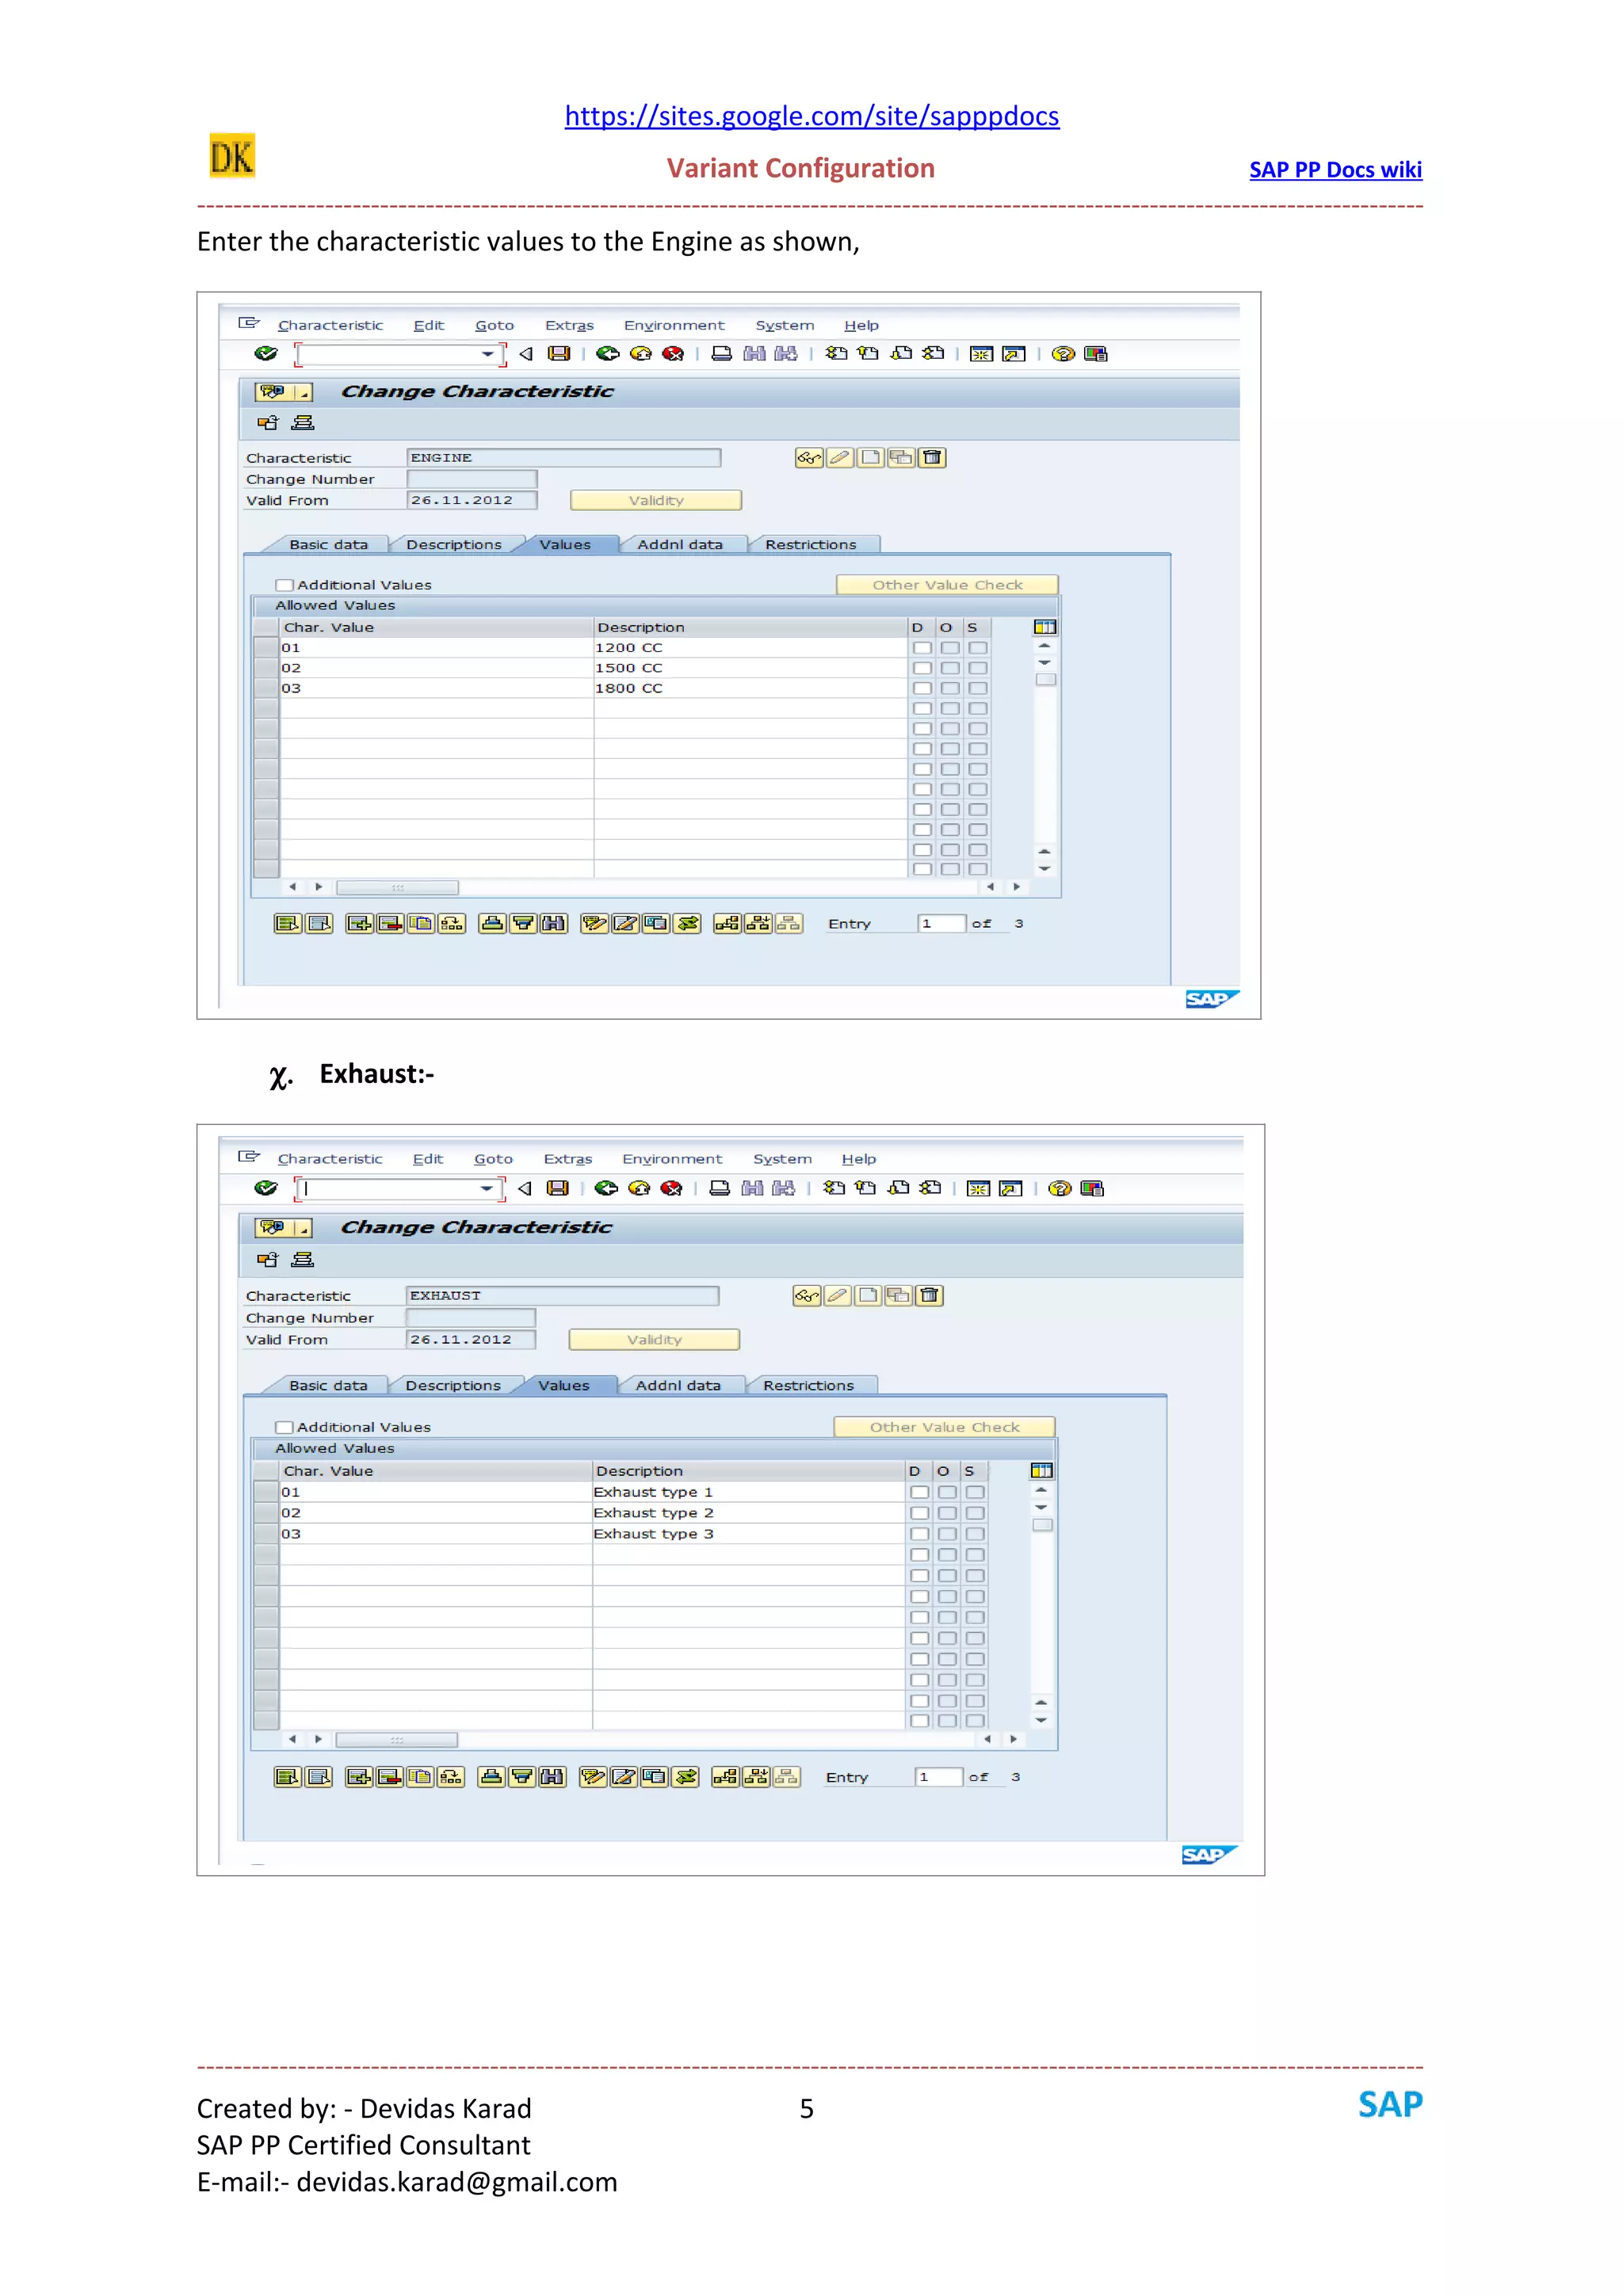Click the red Cancel icon in ENGINE window

(x=673, y=354)
